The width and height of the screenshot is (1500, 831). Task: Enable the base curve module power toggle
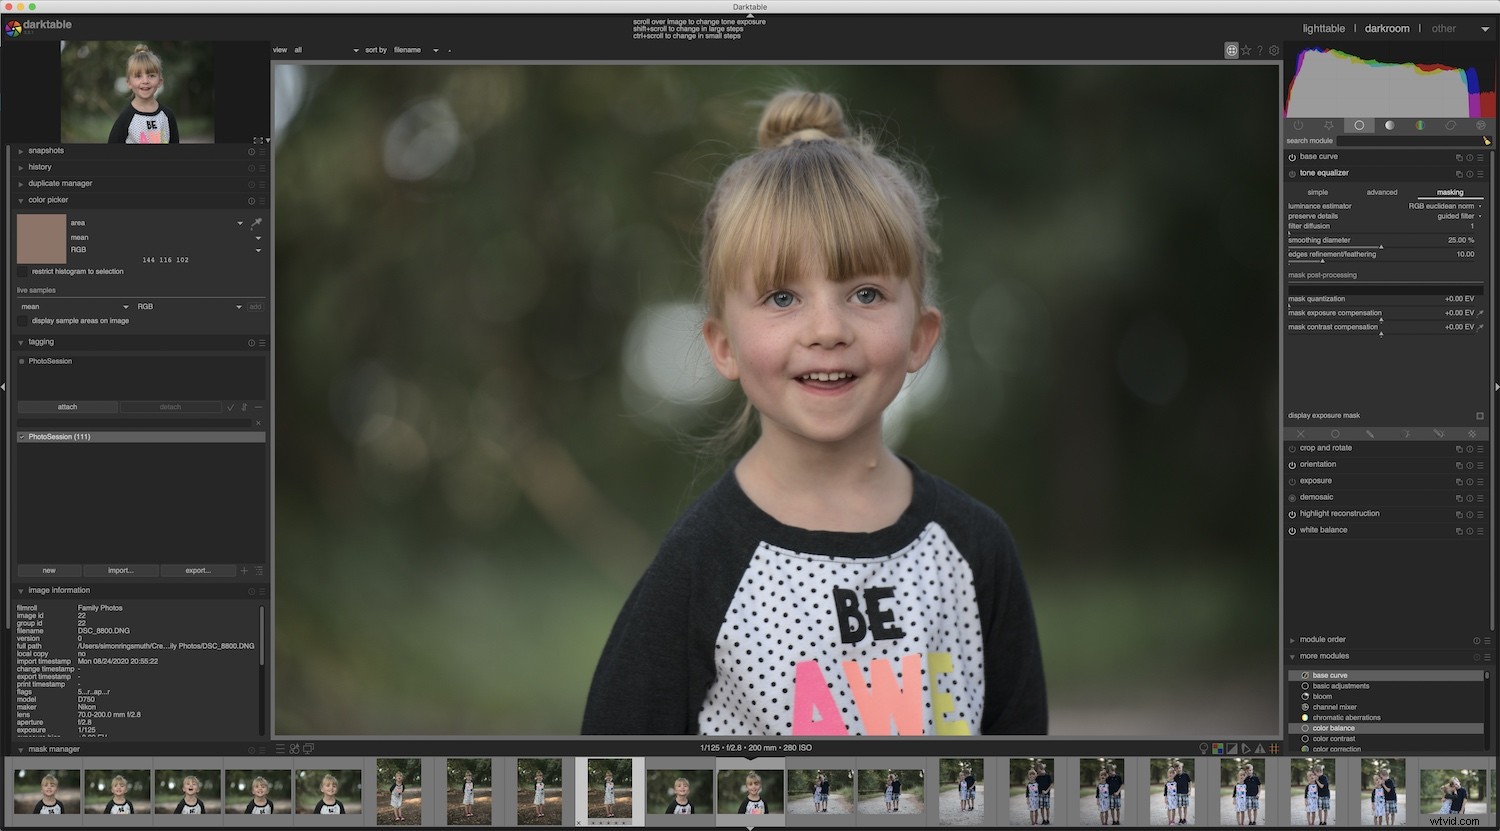pyautogui.click(x=1291, y=156)
